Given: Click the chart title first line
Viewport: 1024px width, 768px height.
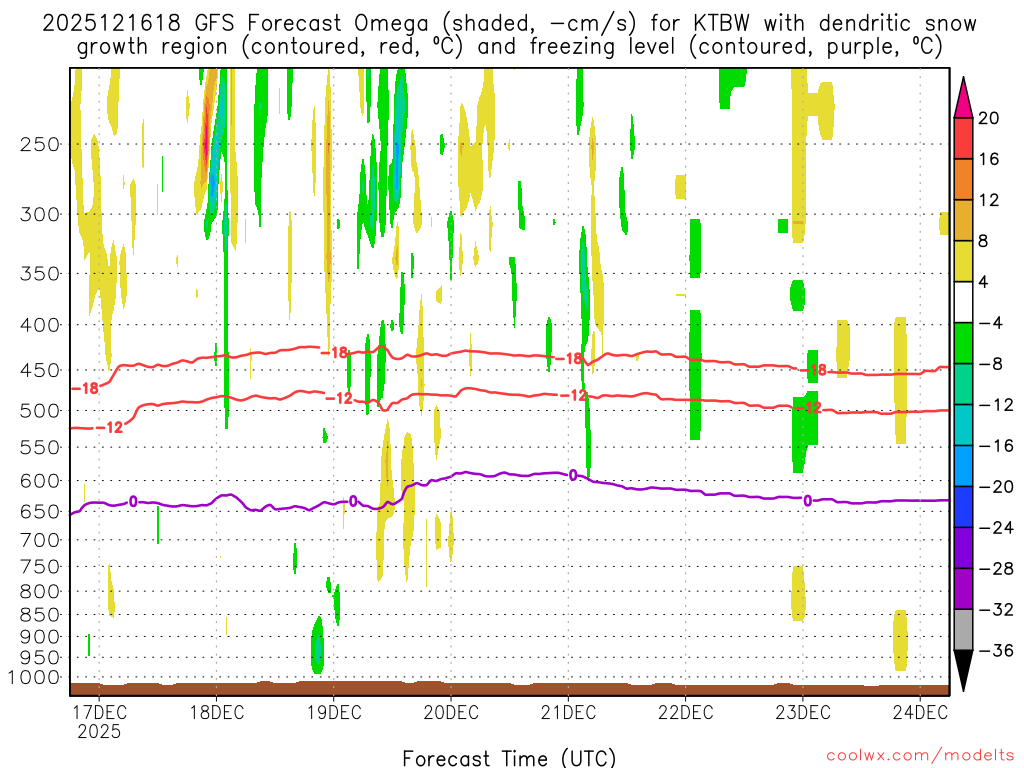Looking at the screenshot, I should 509,24.
